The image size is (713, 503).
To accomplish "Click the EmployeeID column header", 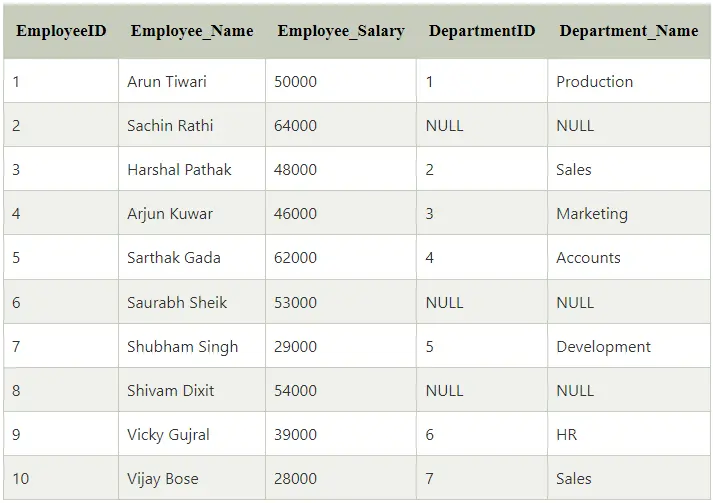I will point(61,31).
